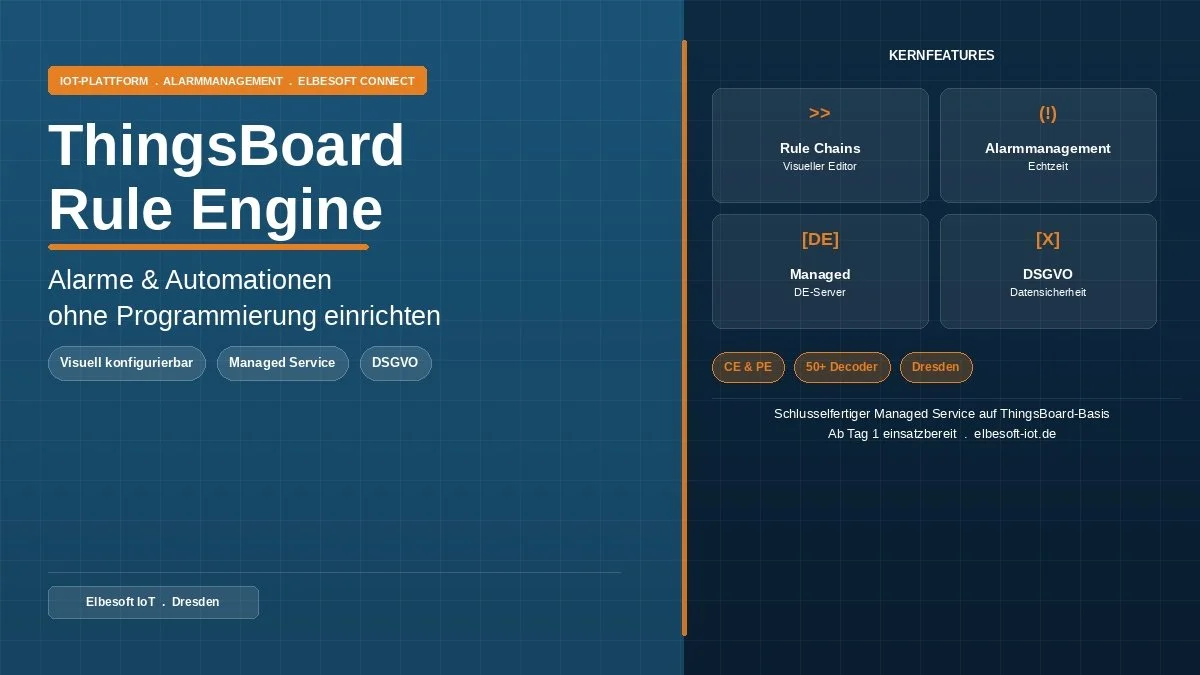Click the '50+ Decoder' tag
Image resolution: width=1200 pixels, height=675 pixels.
842,367
